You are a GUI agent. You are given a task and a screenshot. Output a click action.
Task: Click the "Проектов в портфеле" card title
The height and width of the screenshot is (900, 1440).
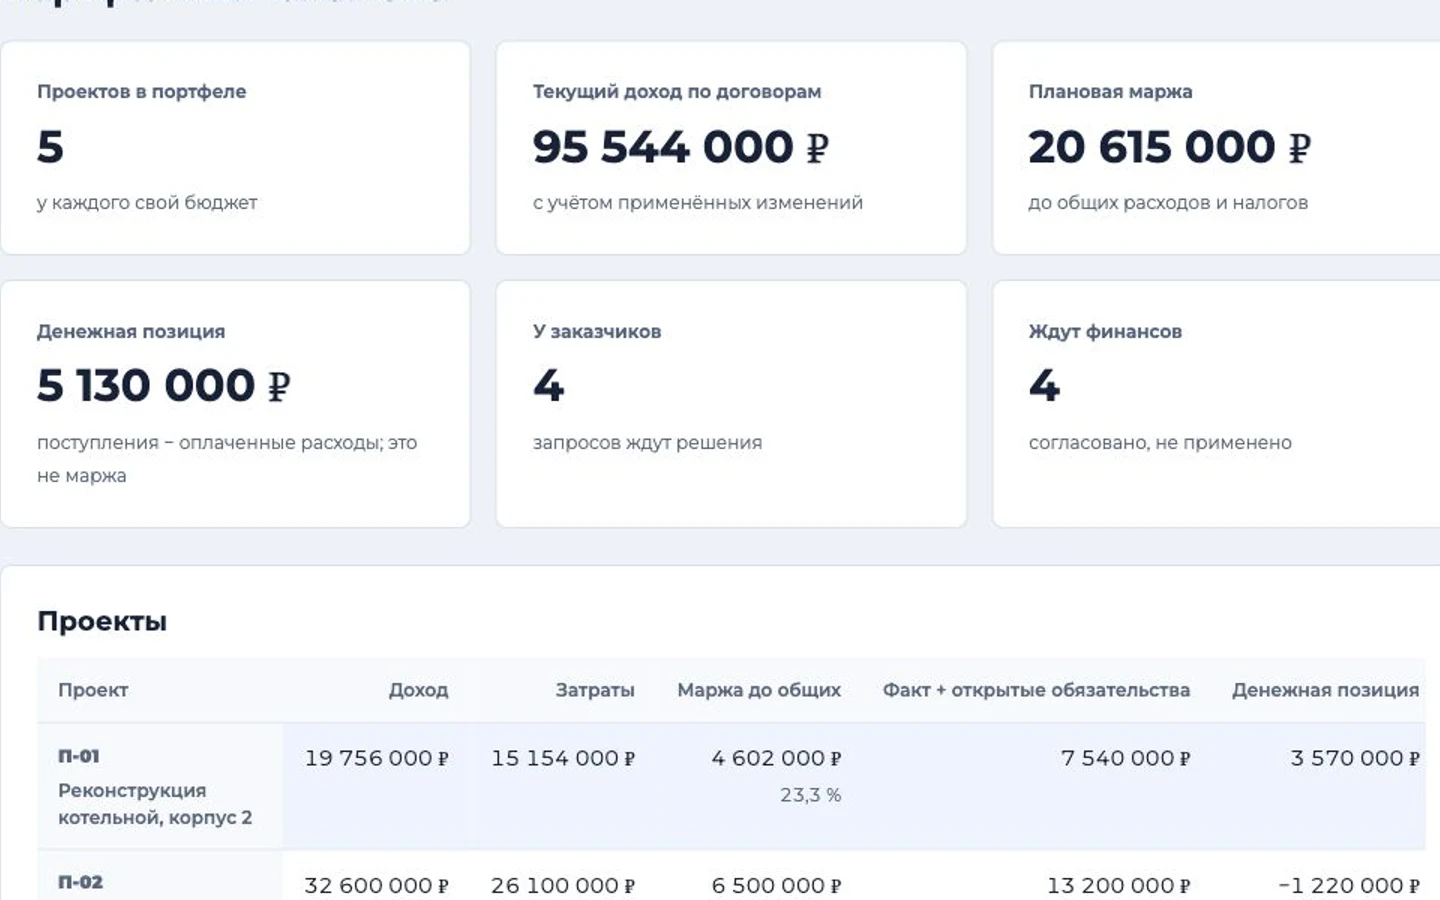tap(141, 92)
